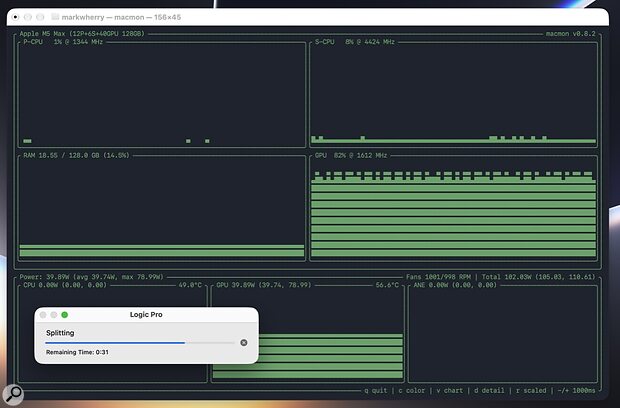Click 'P-CPU 1% @ 1344 MHz' label
This screenshot has height=408, width=620.
[x=63, y=42]
